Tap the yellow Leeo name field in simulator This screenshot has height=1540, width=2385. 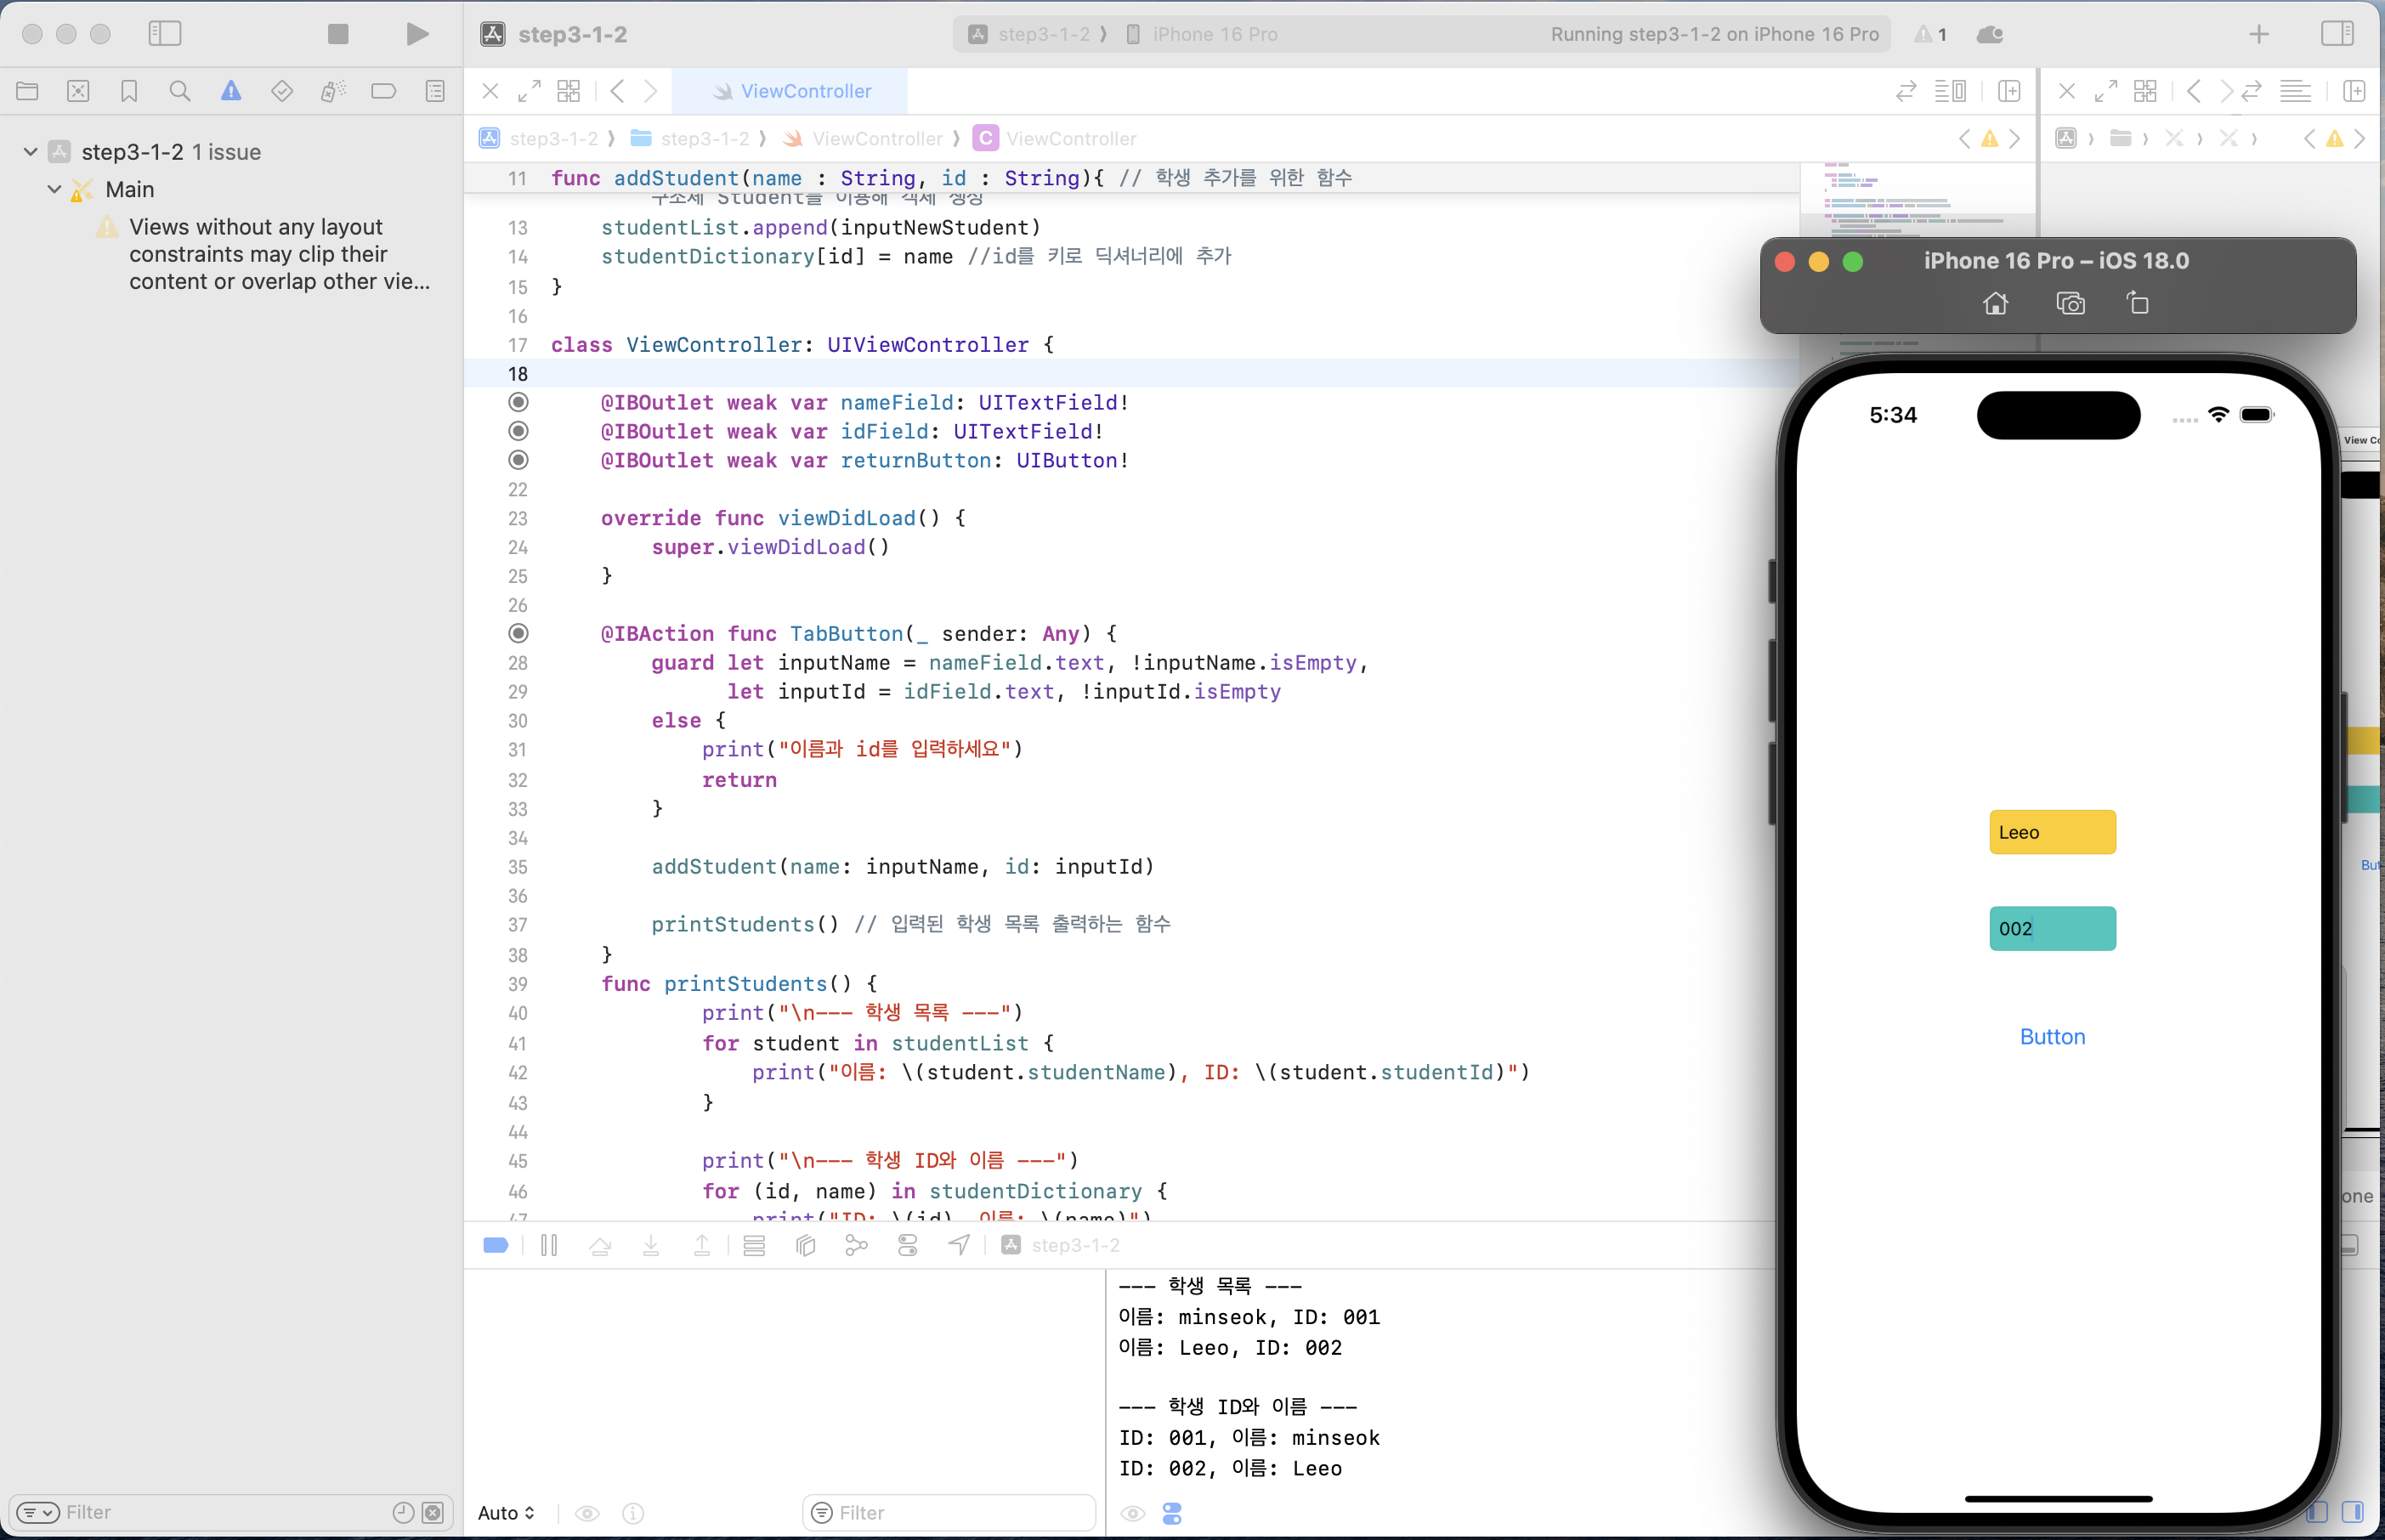(2052, 832)
